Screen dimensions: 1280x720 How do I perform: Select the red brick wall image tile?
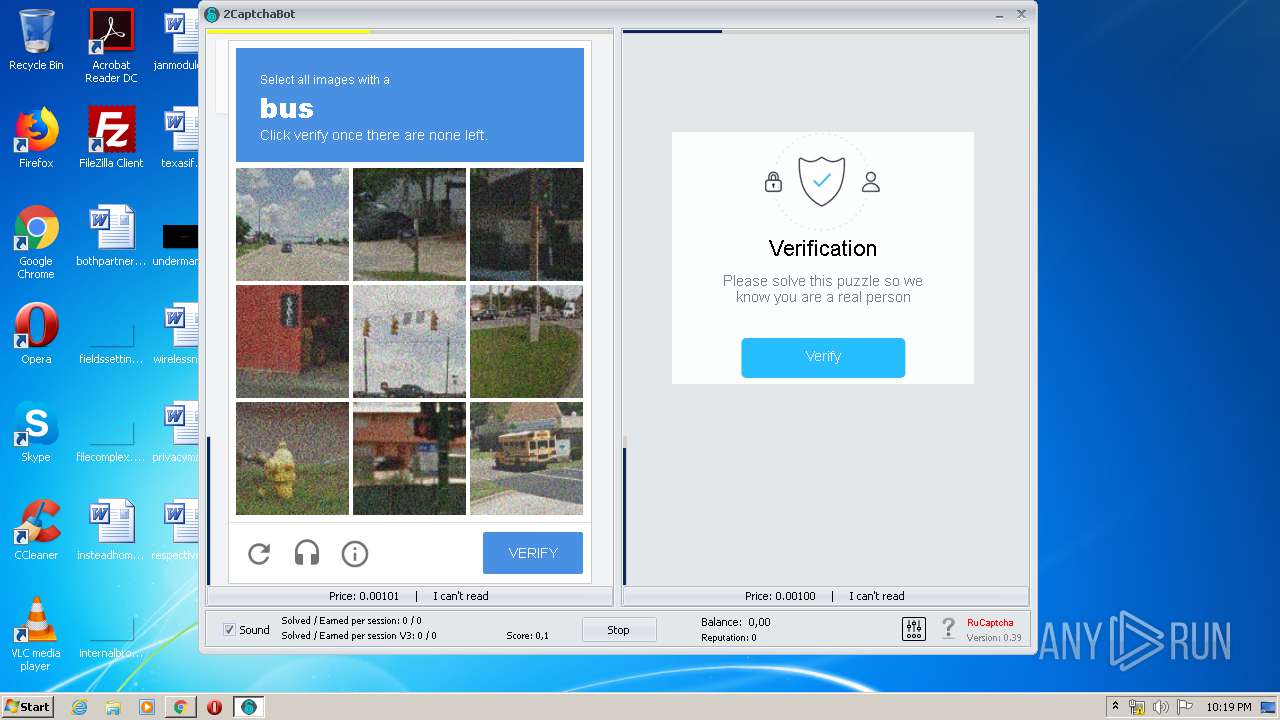click(292, 341)
